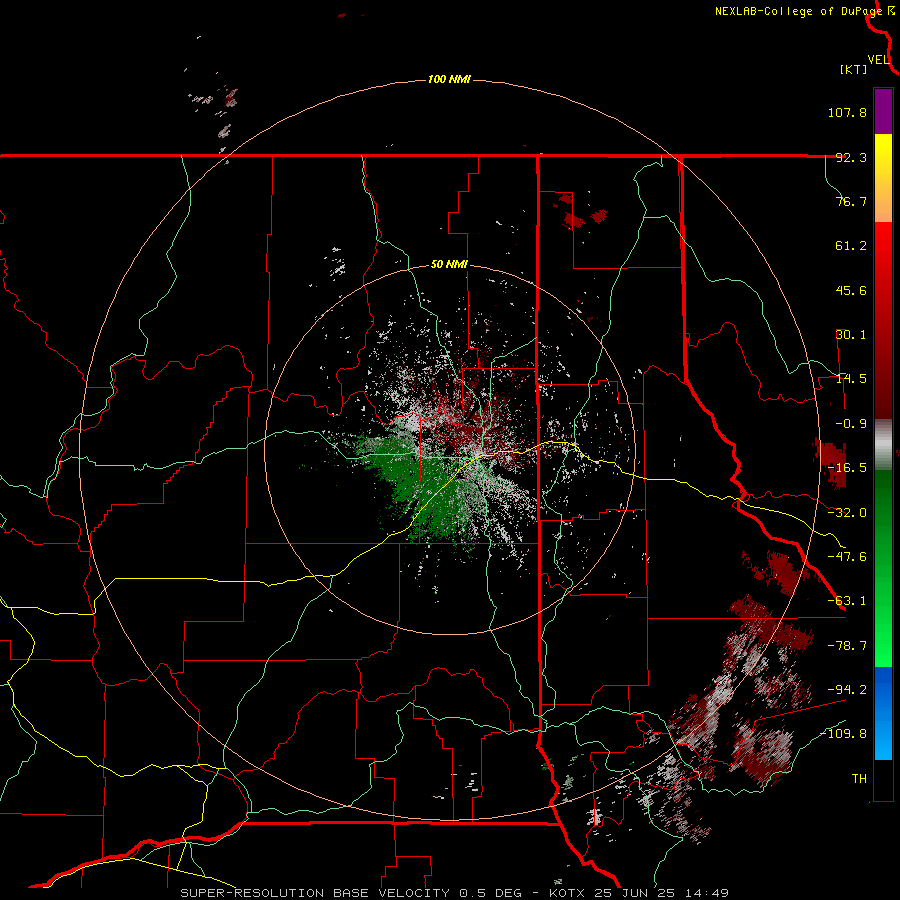Click the 45.6 velocity scale value

(x=851, y=290)
